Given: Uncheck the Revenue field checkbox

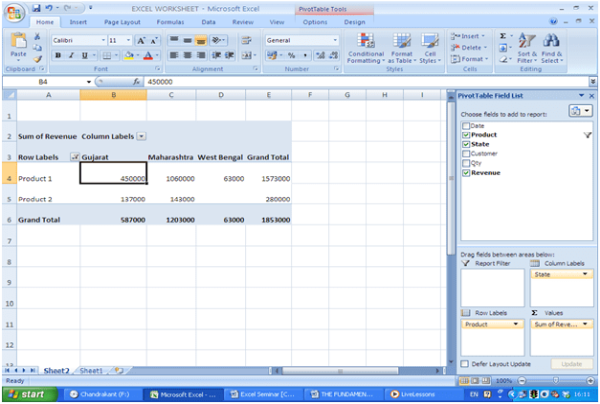Looking at the screenshot, I should tap(466, 173).
